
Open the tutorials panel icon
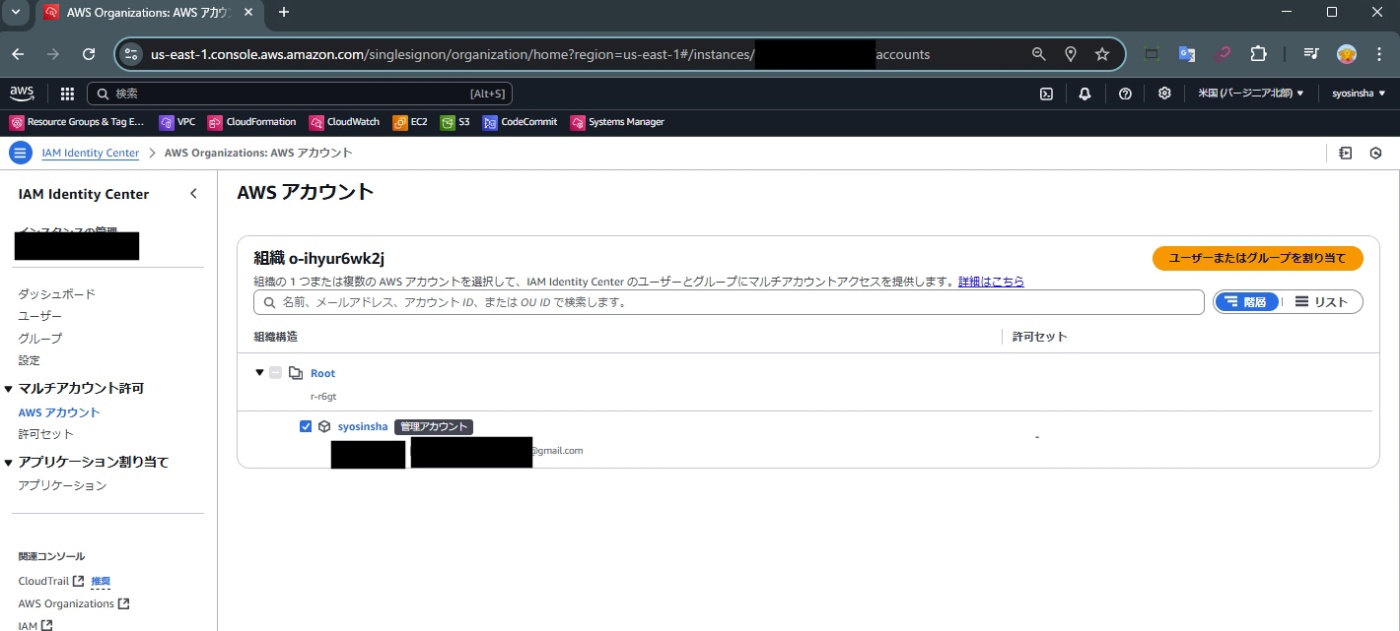coord(1346,153)
